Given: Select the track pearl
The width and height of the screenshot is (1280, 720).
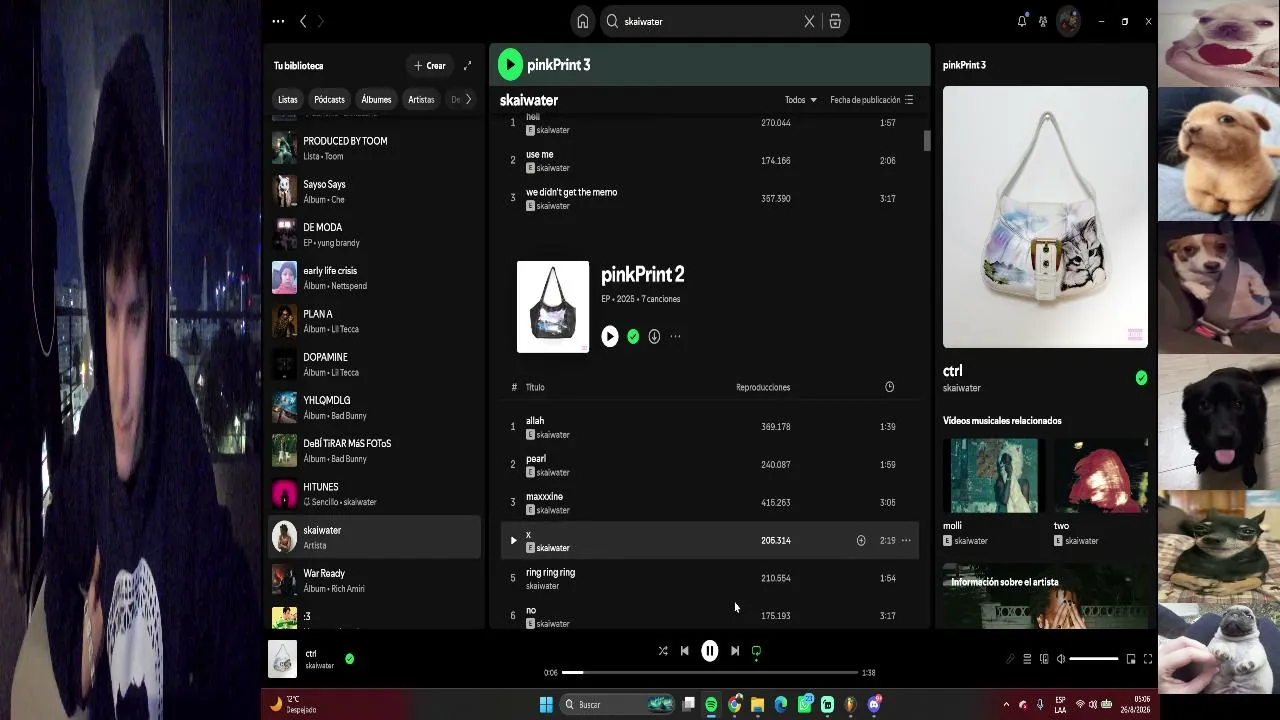Looking at the screenshot, I should coord(710,465).
